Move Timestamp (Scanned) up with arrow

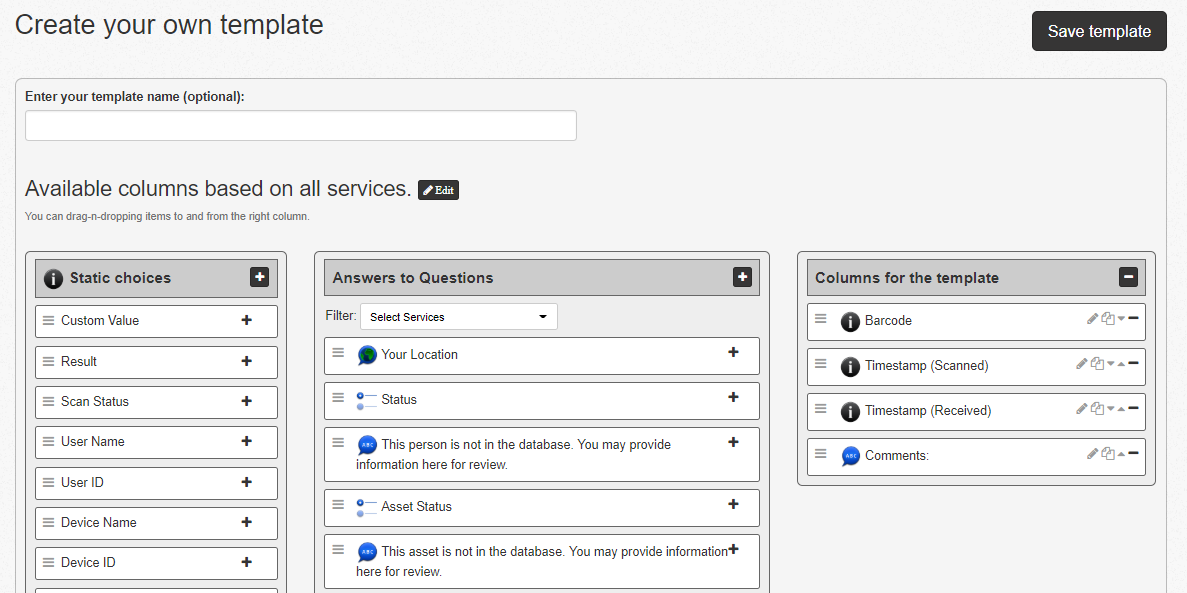pos(1121,364)
